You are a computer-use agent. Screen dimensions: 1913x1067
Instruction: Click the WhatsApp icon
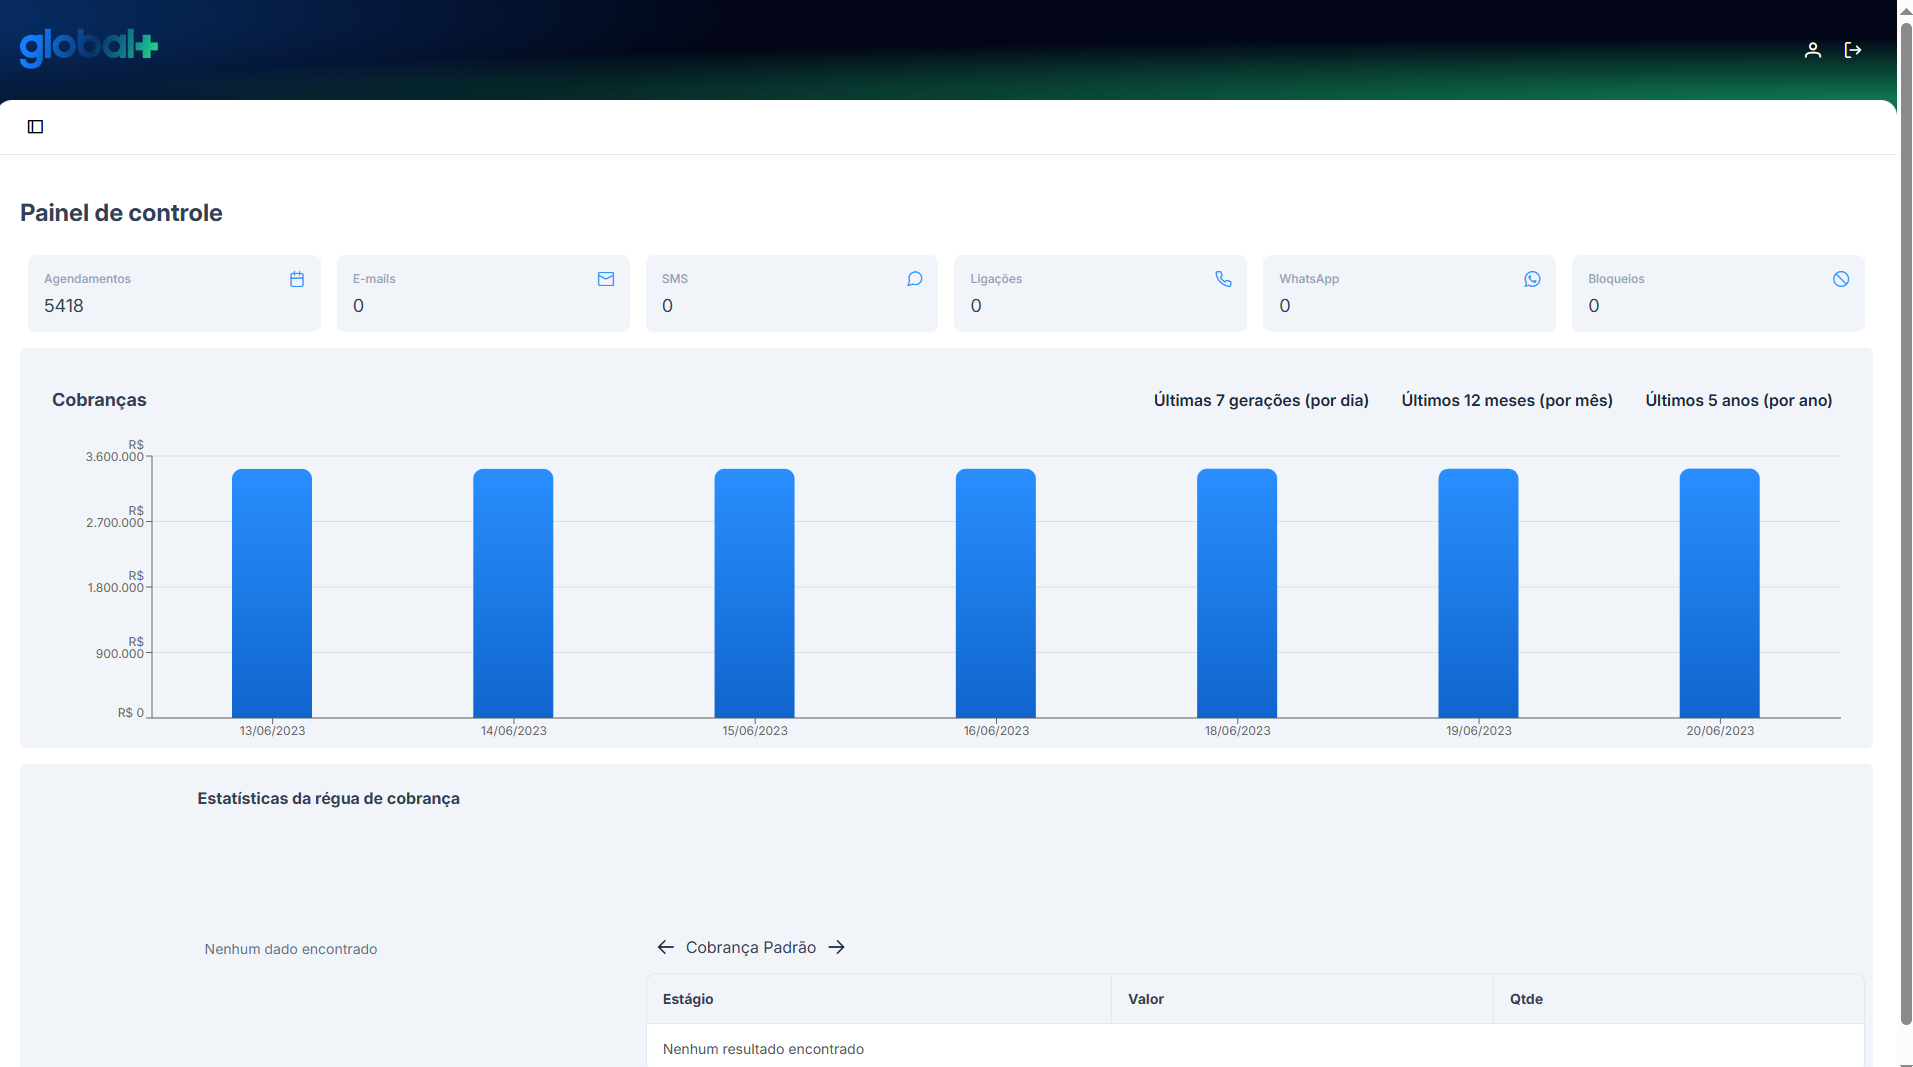point(1532,280)
